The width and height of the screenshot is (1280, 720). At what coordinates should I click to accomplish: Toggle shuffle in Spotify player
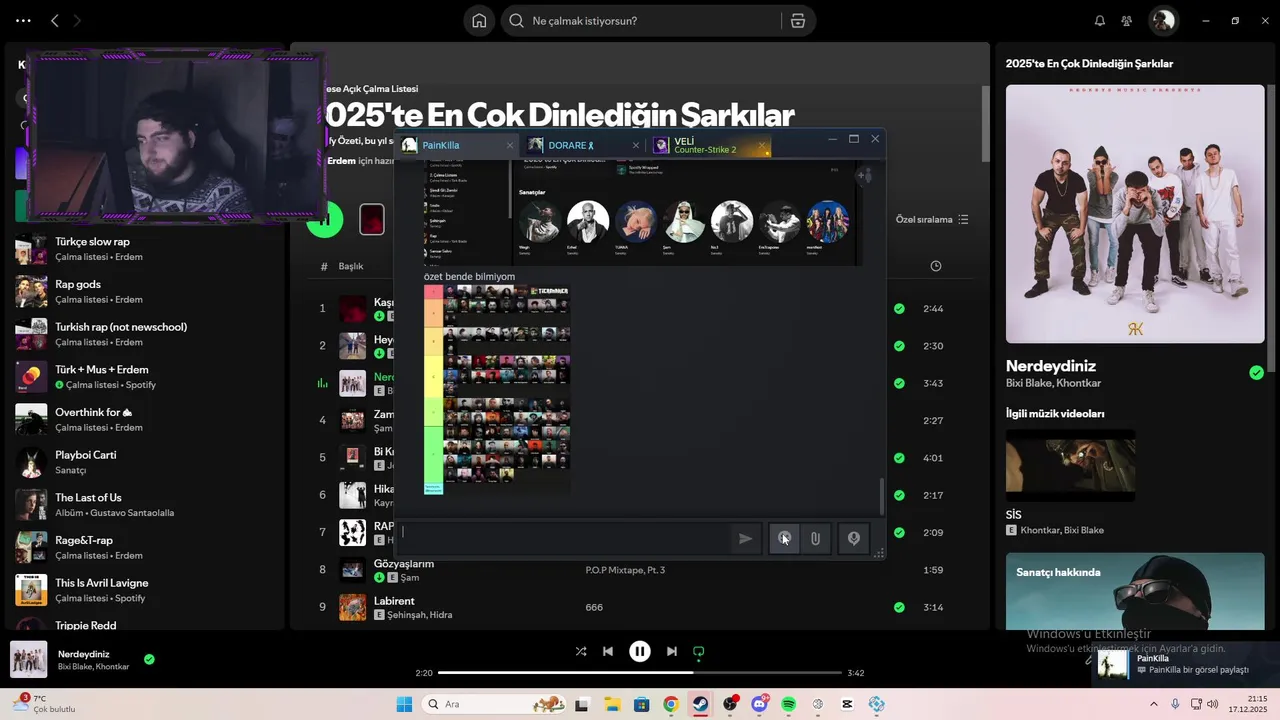coord(581,651)
